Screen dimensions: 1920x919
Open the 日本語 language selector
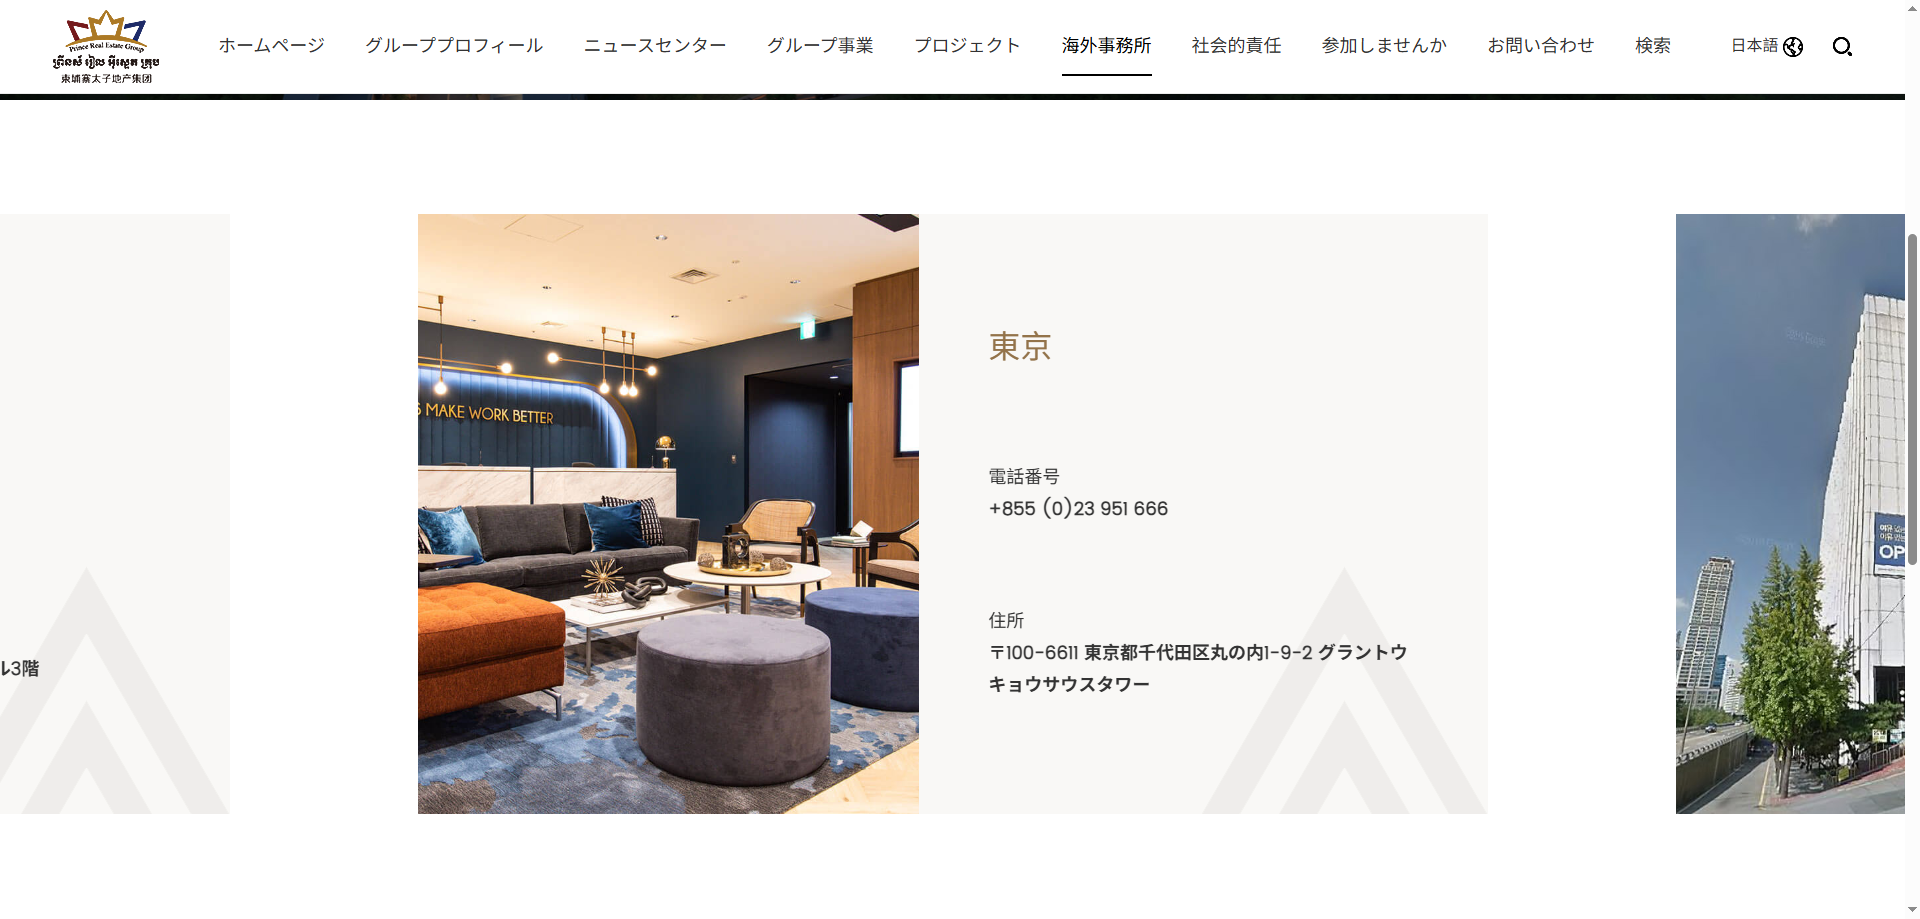coord(1754,46)
